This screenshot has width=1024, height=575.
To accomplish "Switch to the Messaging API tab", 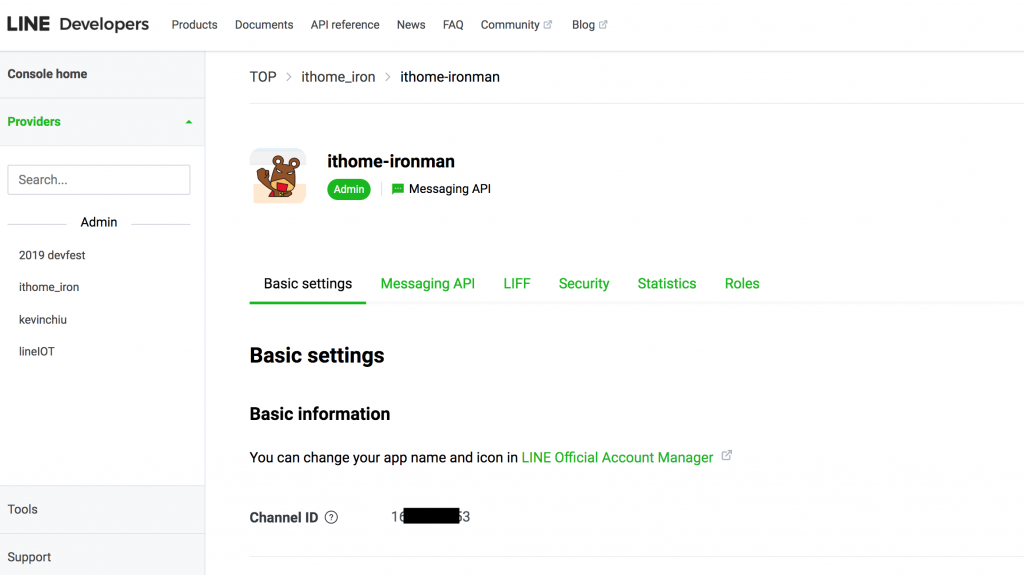I will [x=428, y=284].
